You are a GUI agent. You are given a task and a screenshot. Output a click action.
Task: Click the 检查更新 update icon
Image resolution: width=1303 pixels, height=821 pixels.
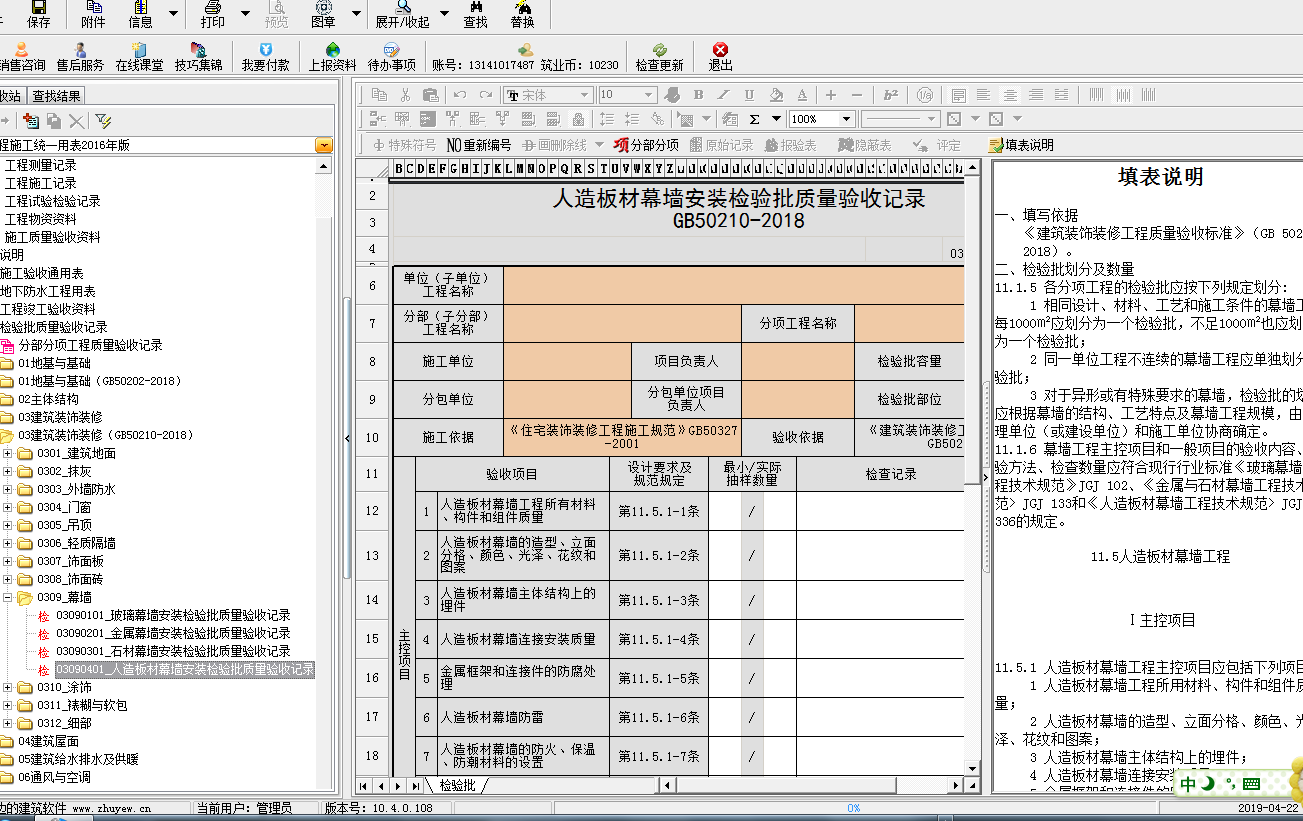[x=659, y=56]
